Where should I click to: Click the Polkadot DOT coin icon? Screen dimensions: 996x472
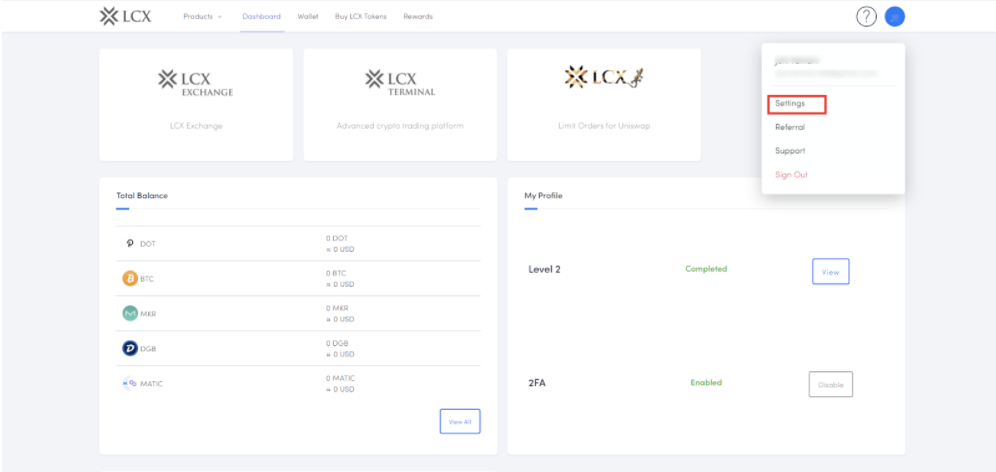(130, 243)
